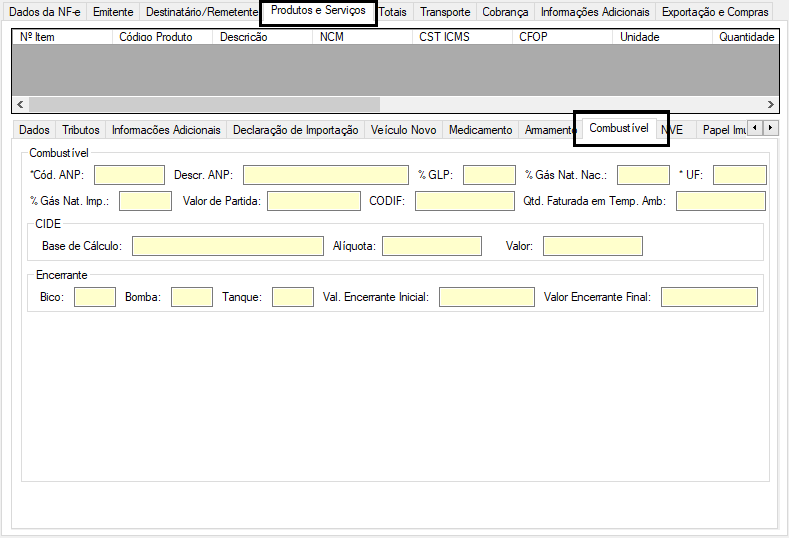Go to the Totais tab

pos(392,12)
